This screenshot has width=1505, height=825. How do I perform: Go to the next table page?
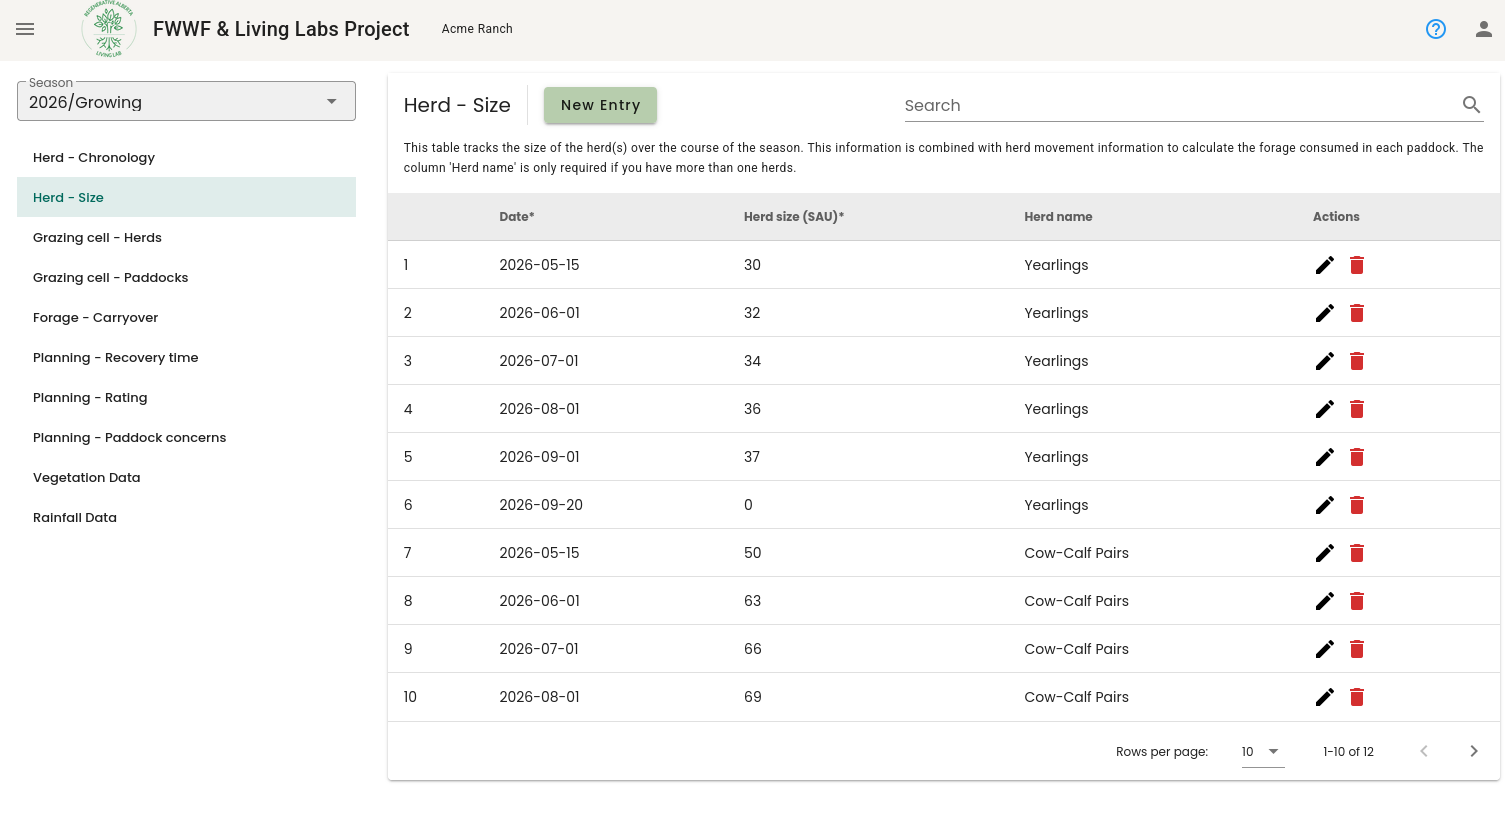[1474, 751]
